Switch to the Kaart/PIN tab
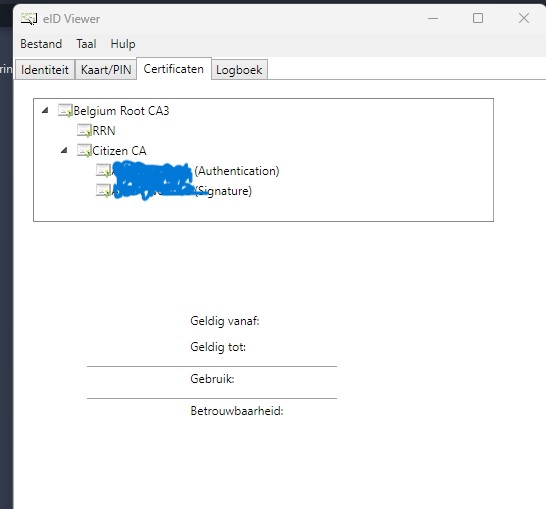The height and width of the screenshot is (509, 546). [x=106, y=70]
